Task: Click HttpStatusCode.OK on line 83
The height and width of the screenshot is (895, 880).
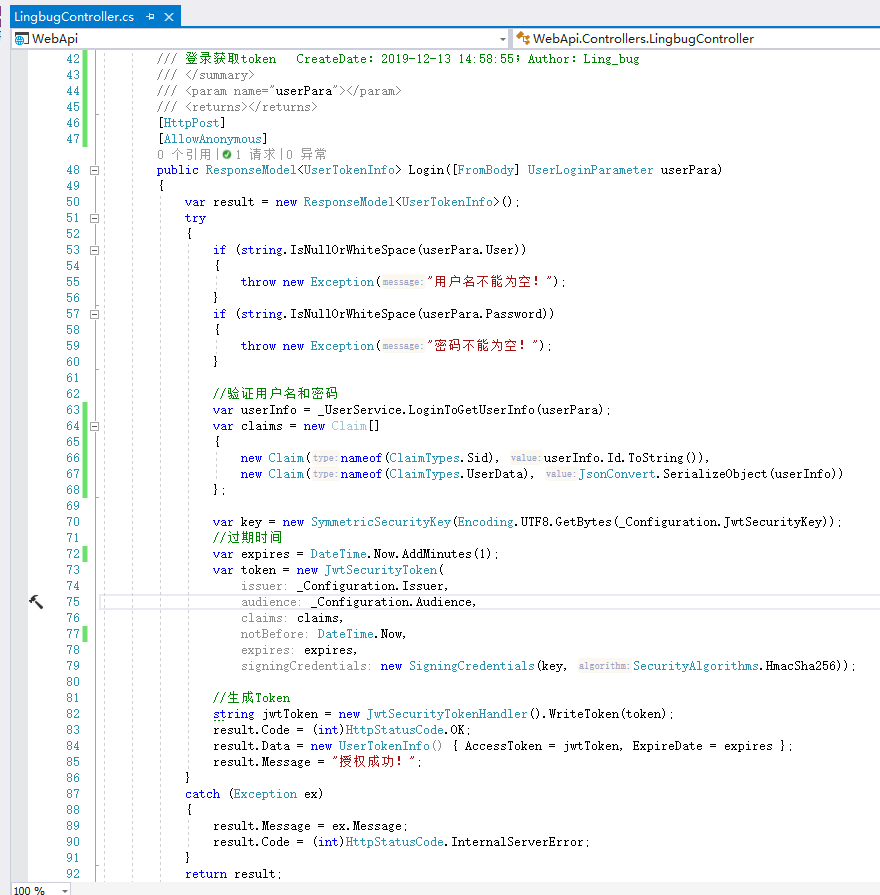Action: (405, 729)
